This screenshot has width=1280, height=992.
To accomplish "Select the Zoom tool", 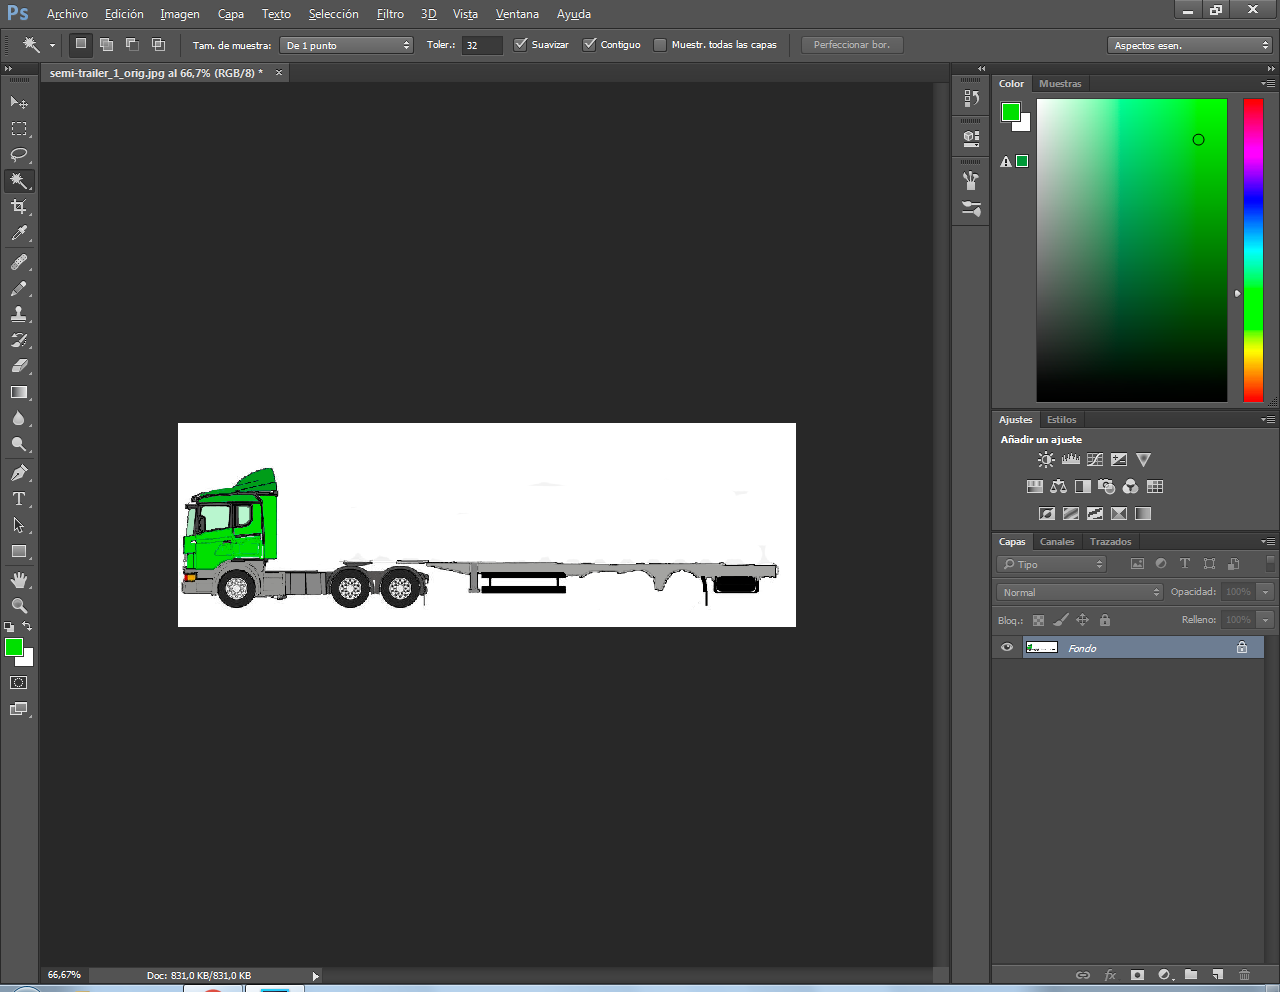I will tap(19, 606).
